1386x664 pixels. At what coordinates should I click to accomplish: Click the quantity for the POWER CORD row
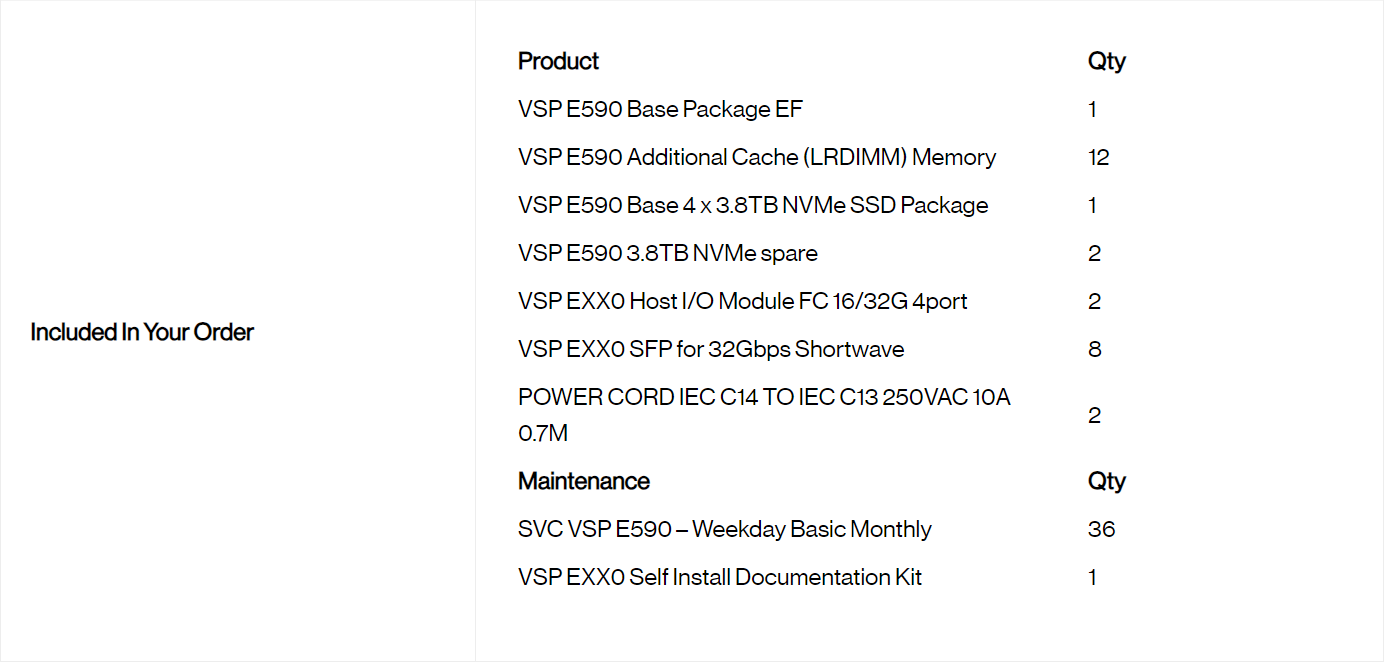[x=1094, y=415]
